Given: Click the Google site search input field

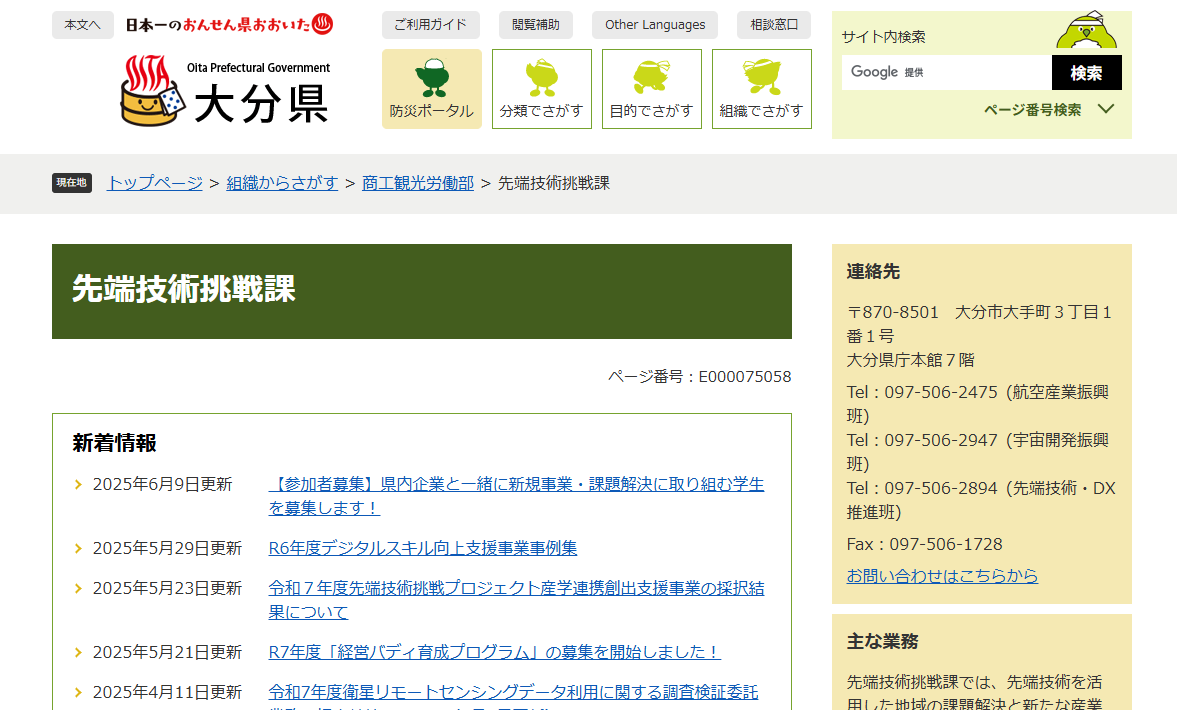Looking at the screenshot, I should (x=946, y=72).
